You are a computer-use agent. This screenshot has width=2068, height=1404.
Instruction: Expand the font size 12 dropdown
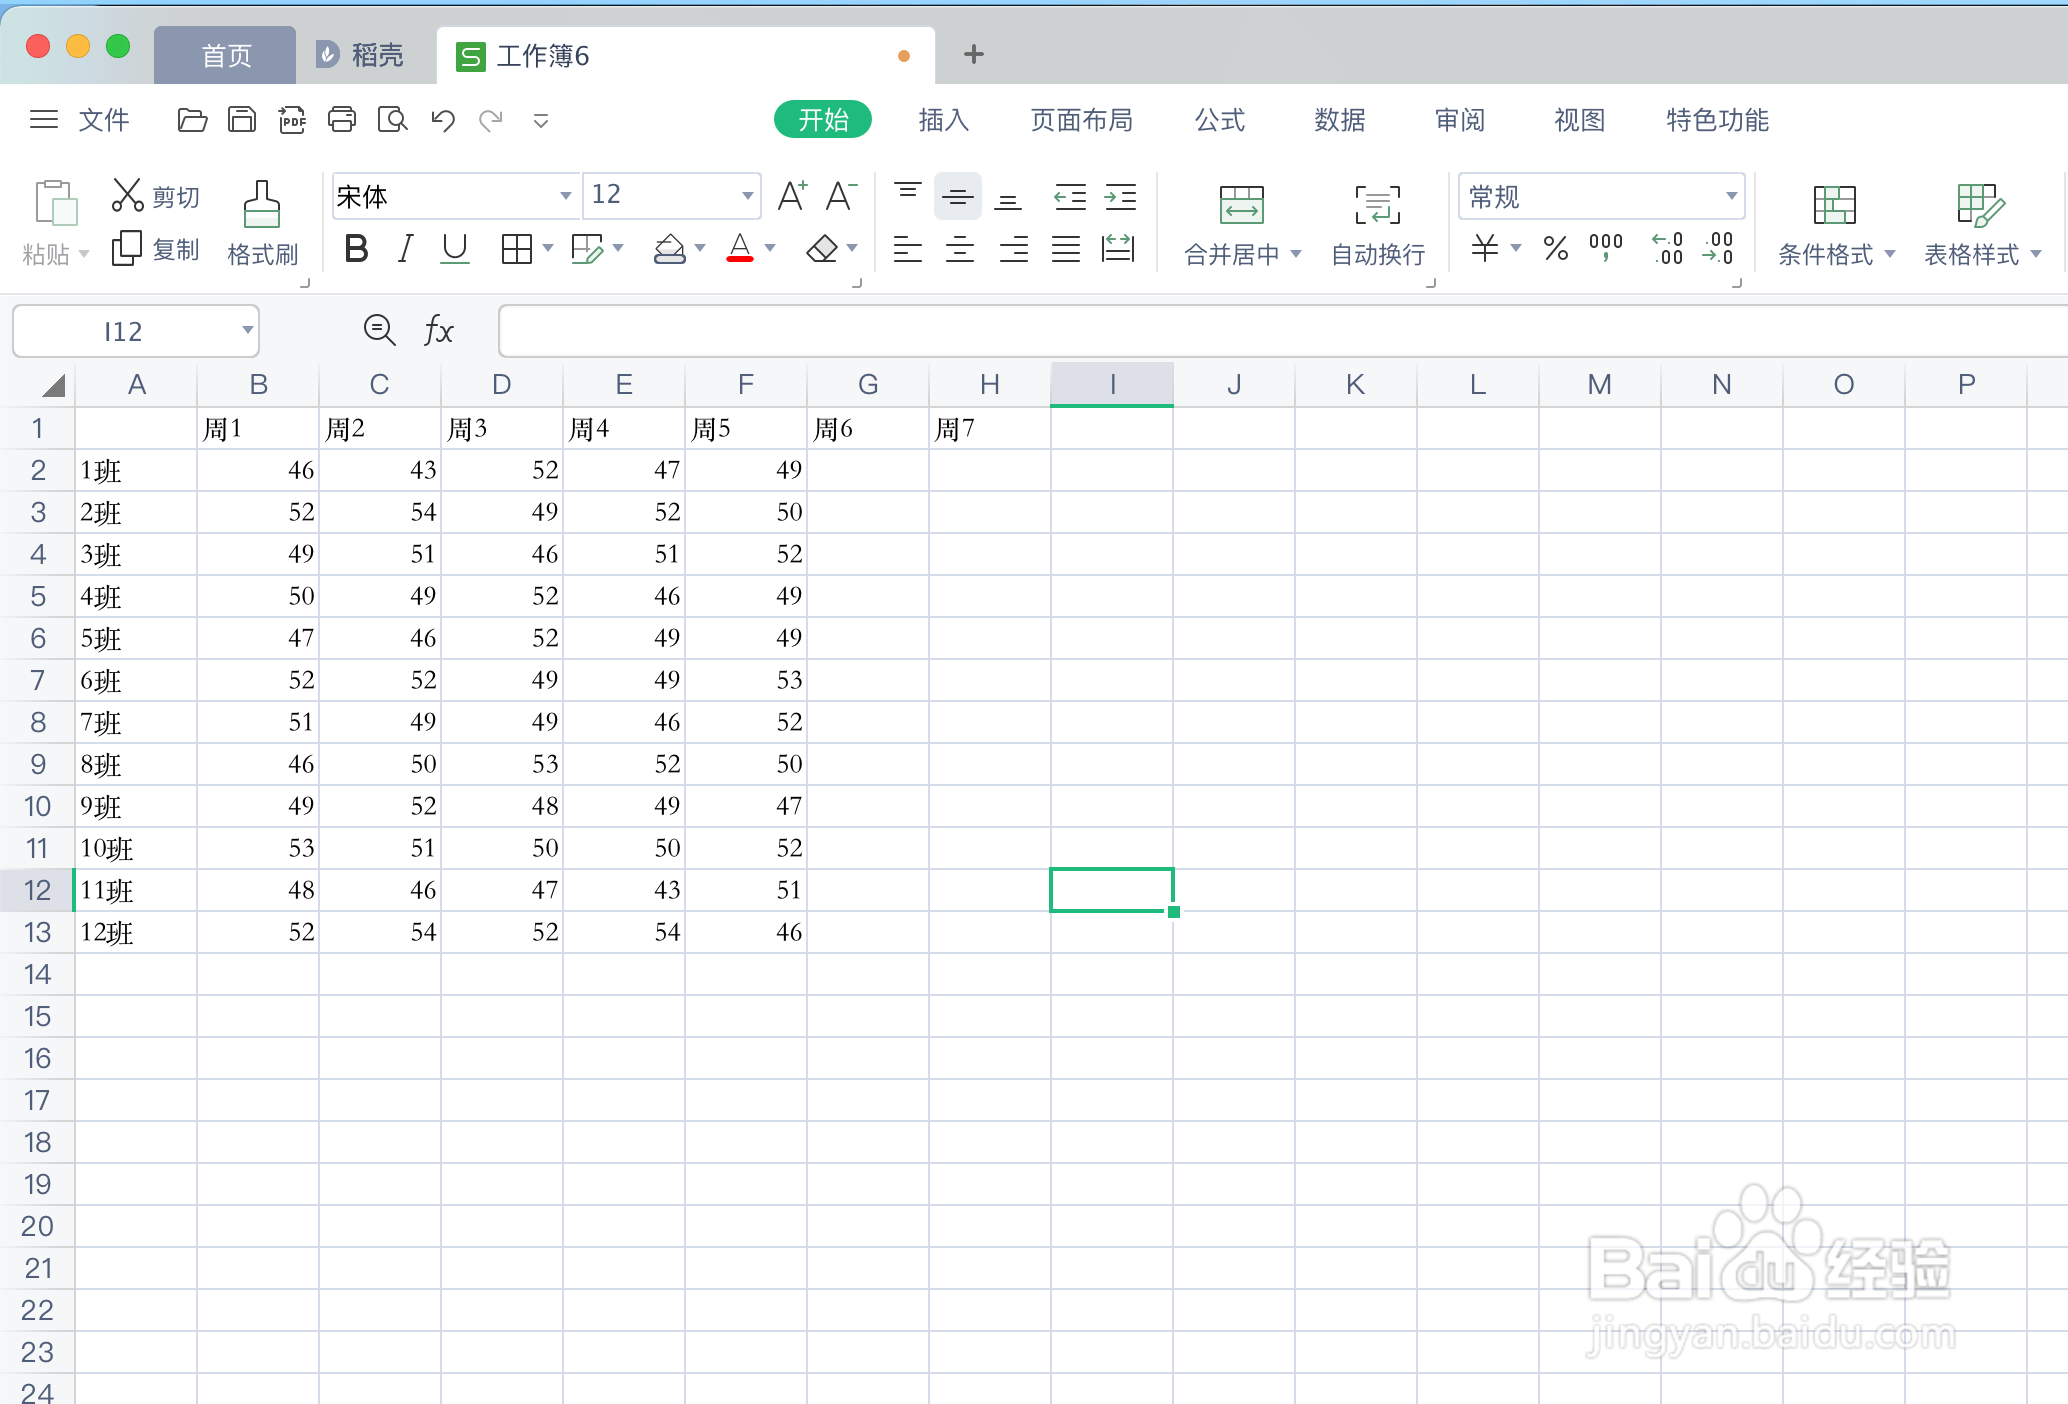(x=747, y=196)
